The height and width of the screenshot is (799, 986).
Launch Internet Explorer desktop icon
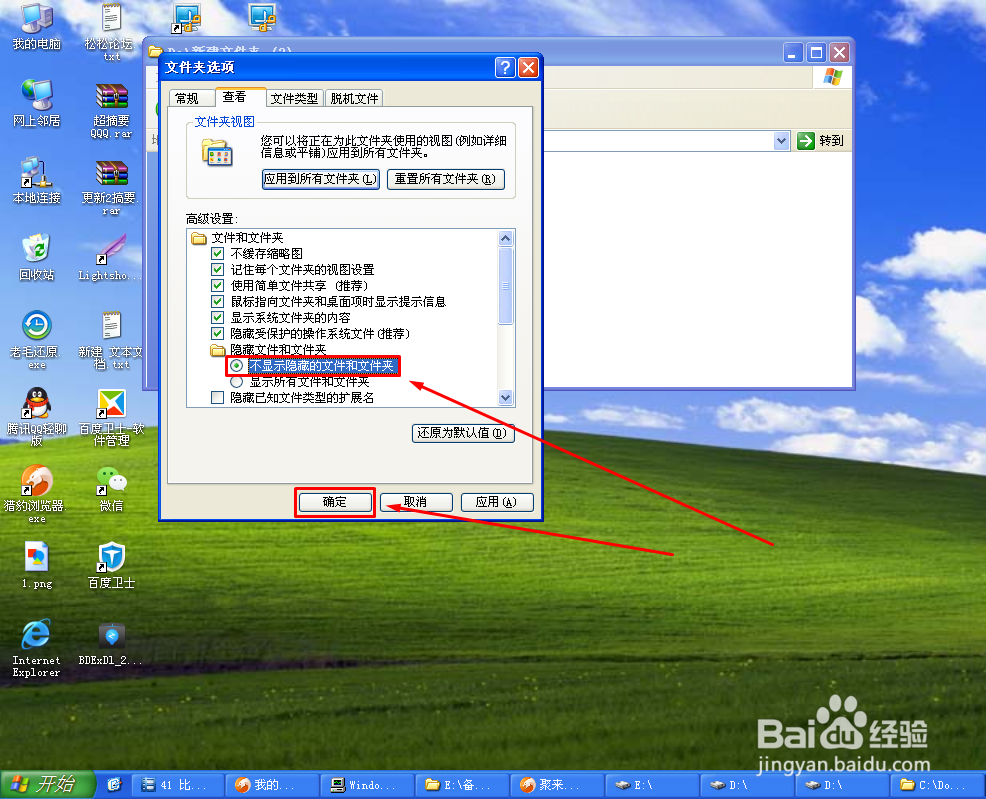click(x=36, y=648)
